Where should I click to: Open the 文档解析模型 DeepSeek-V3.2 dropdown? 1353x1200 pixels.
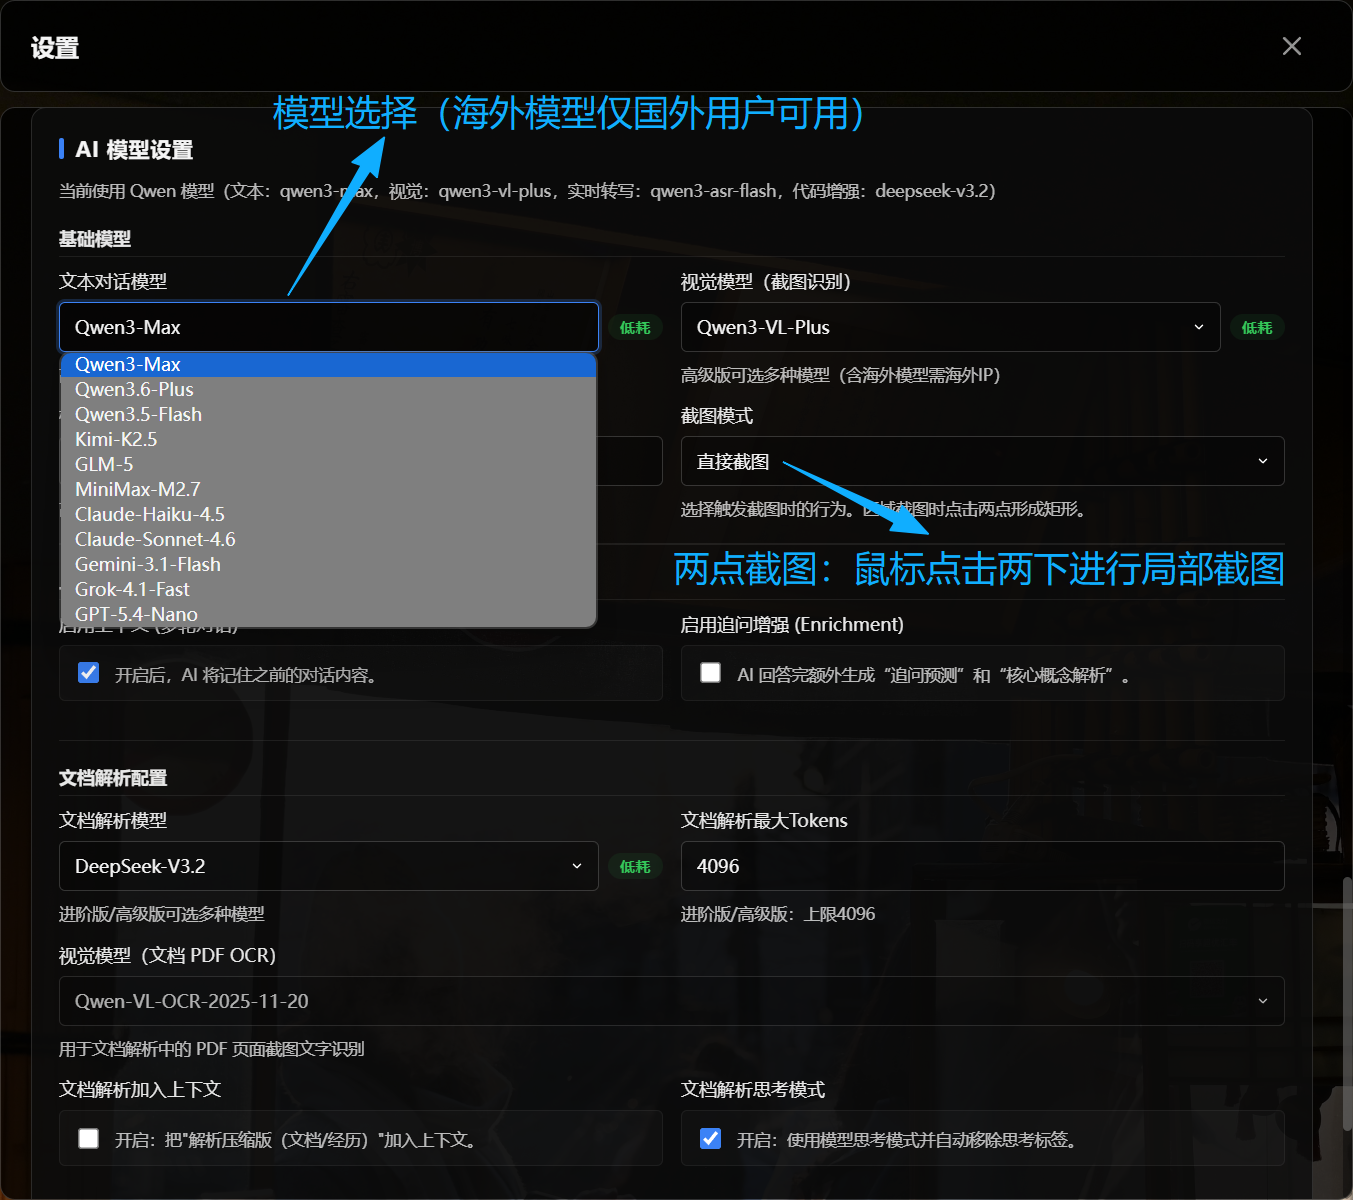tap(329, 866)
